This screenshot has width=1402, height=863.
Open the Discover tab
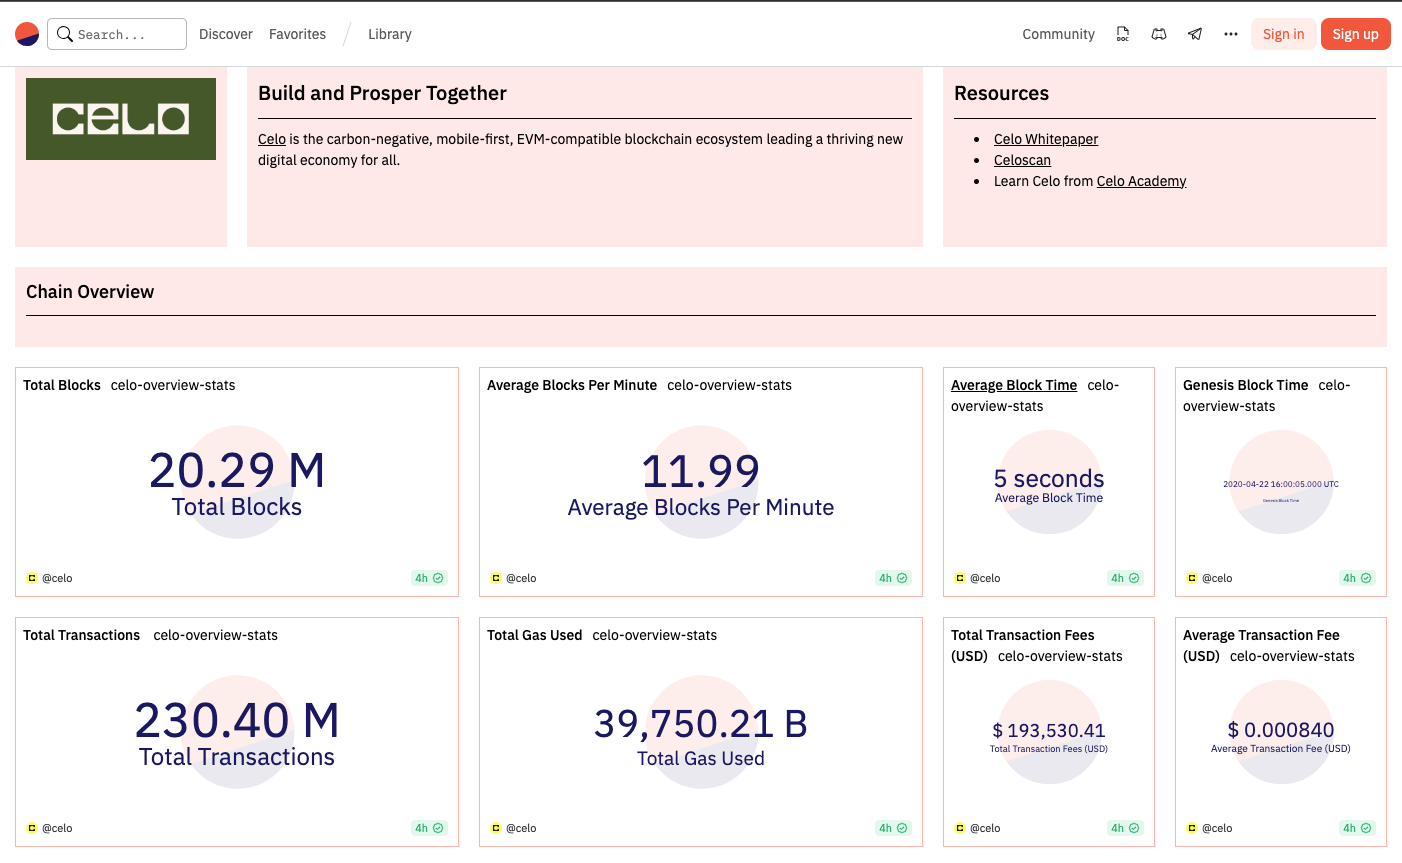point(226,34)
